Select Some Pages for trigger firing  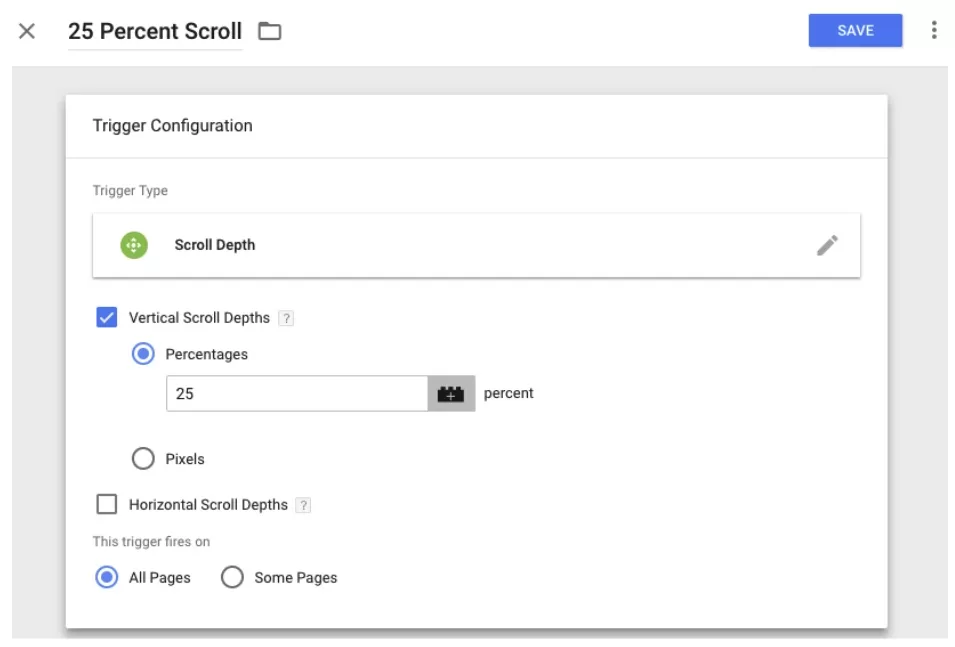tap(232, 577)
